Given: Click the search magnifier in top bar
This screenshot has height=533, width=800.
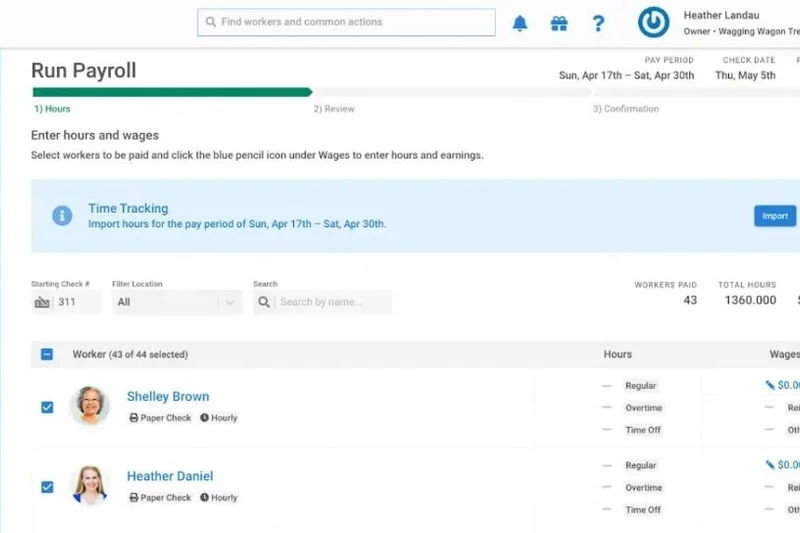Looking at the screenshot, I should tap(210, 22).
